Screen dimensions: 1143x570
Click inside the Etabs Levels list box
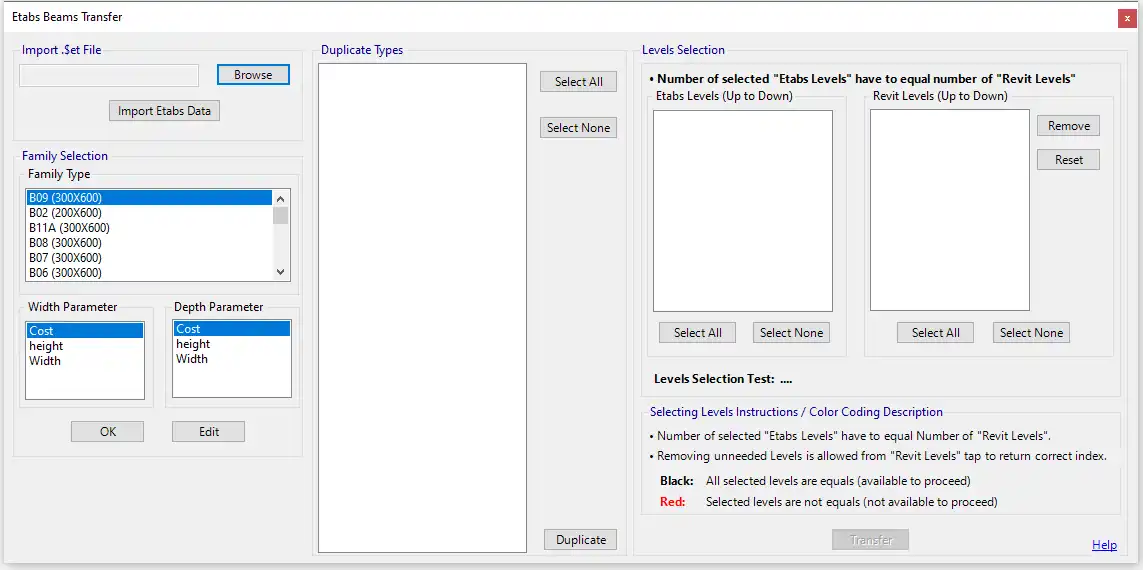743,211
